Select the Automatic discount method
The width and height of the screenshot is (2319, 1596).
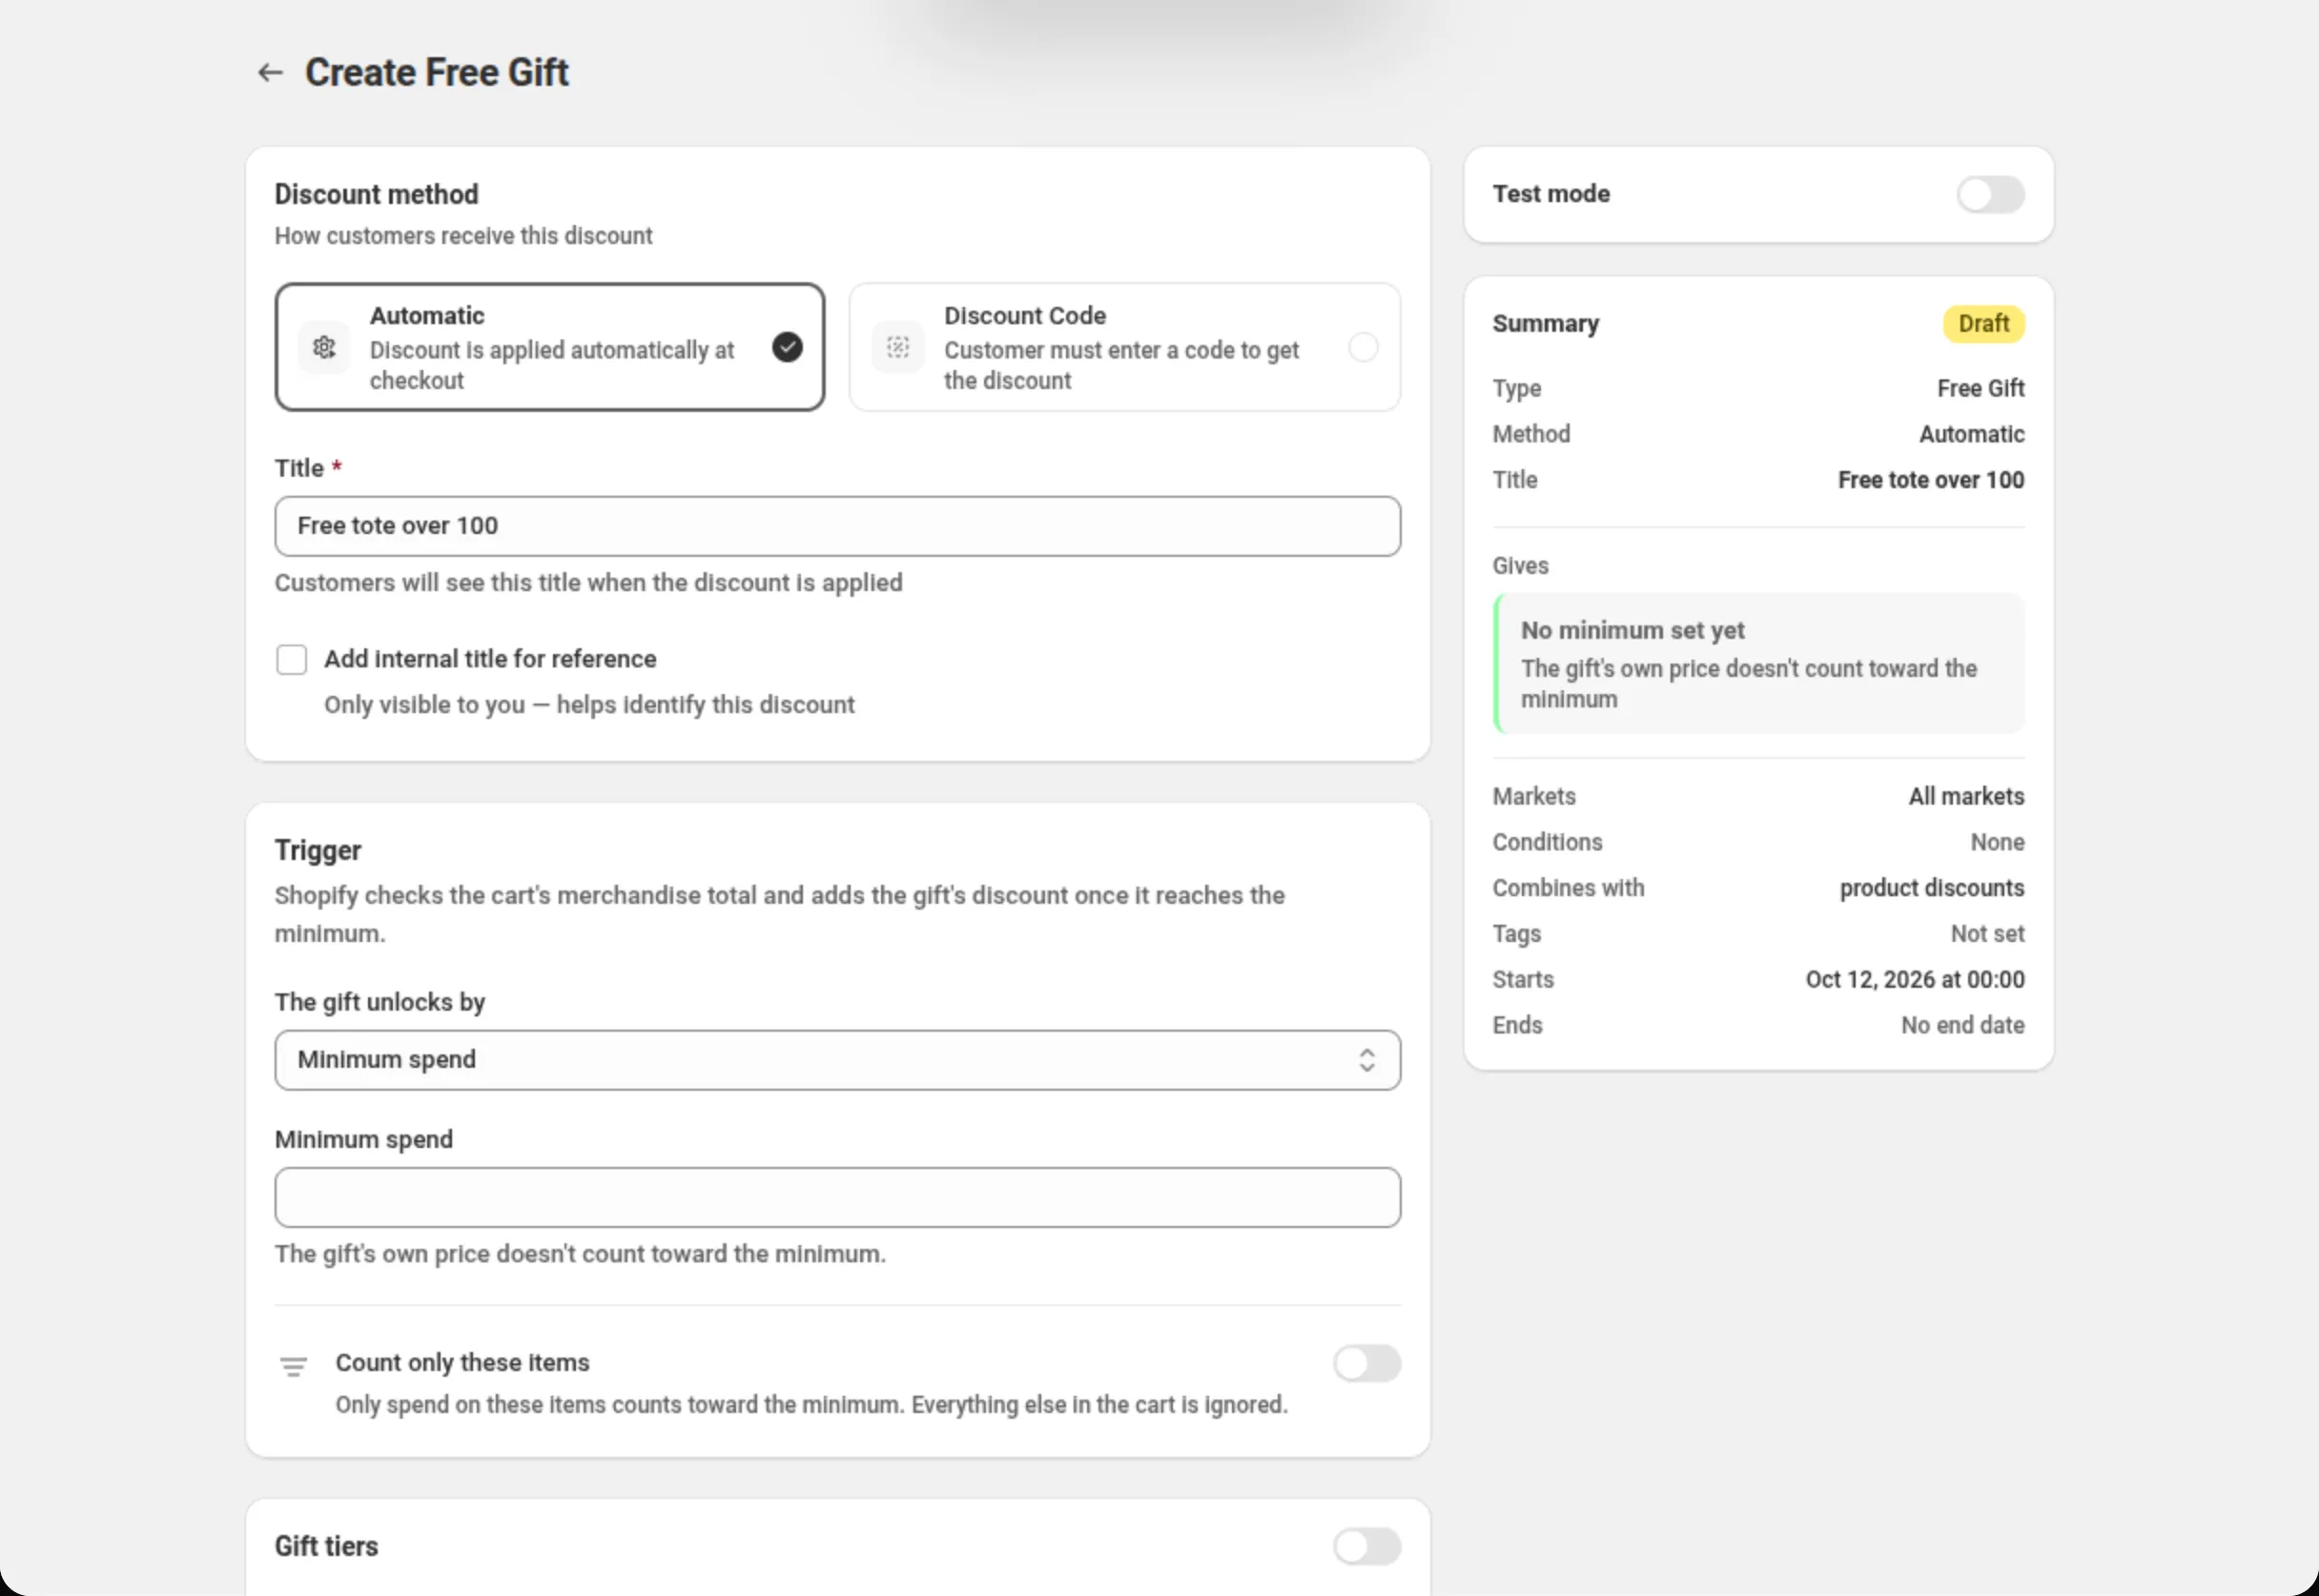[550, 347]
